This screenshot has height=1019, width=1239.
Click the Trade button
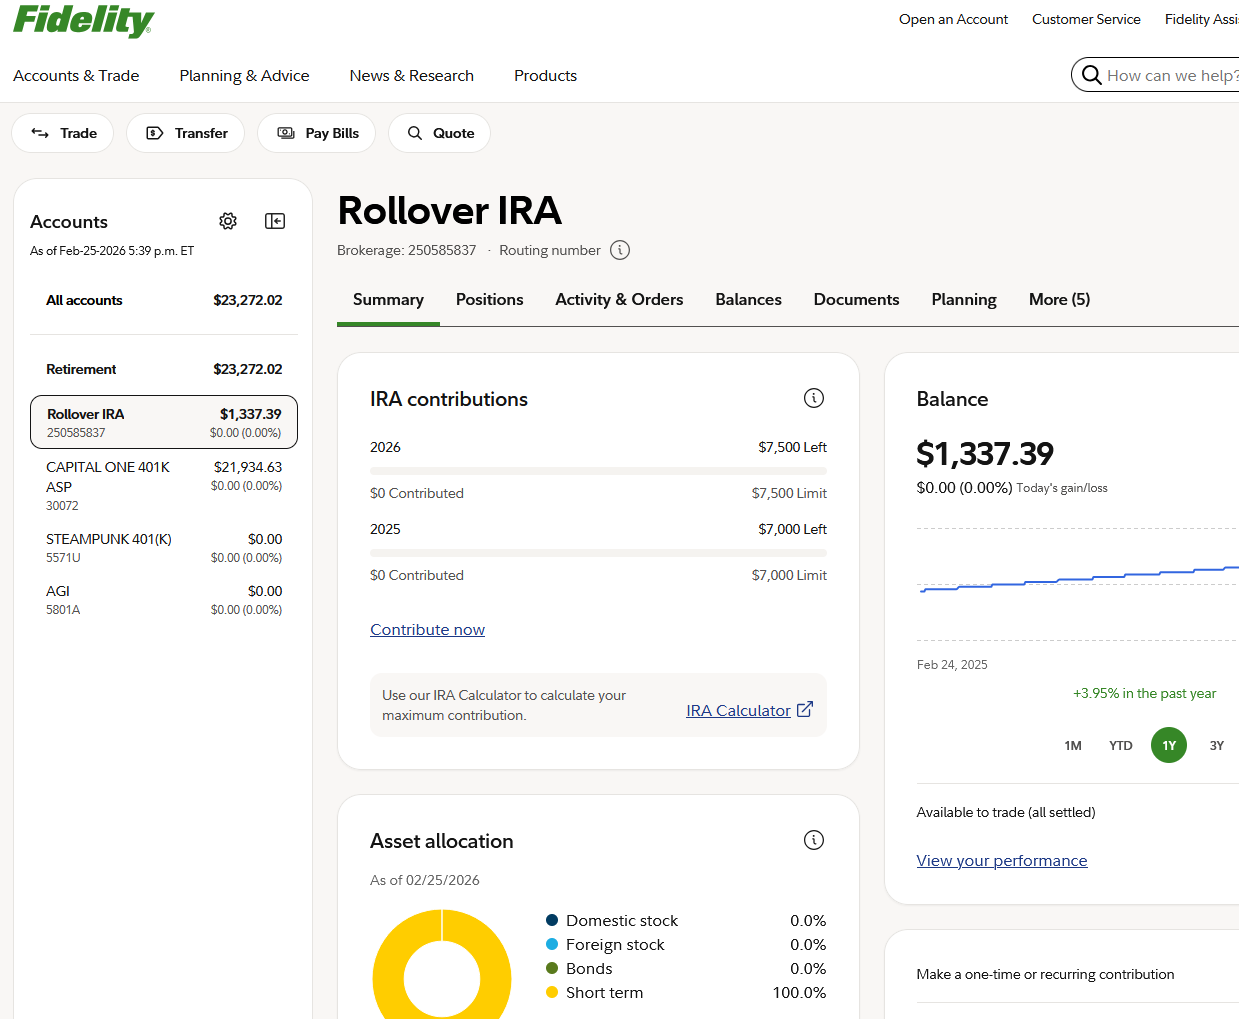(x=63, y=133)
